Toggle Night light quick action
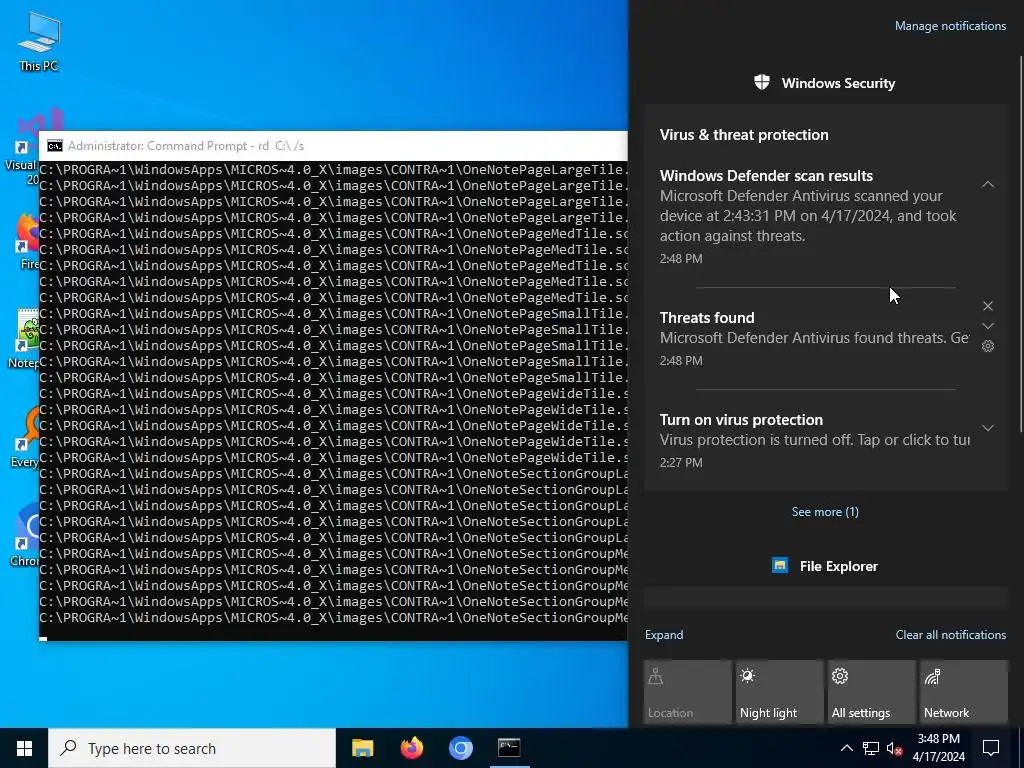Viewport: 1024px width, 768px height. click(x=779, y=692)
